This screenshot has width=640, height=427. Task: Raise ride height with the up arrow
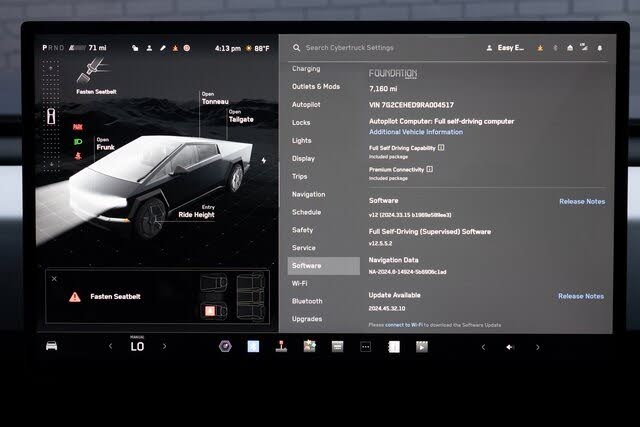coord(51,68)
